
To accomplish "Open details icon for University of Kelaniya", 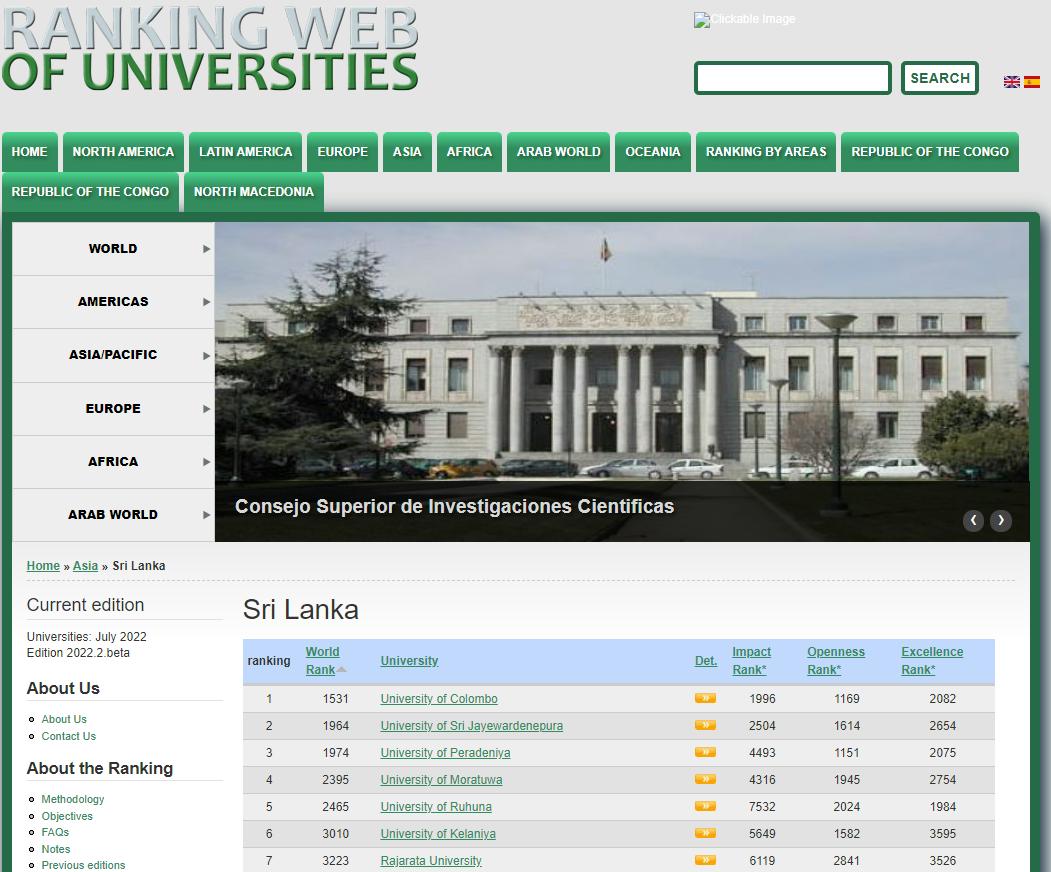I will [705, 833].
